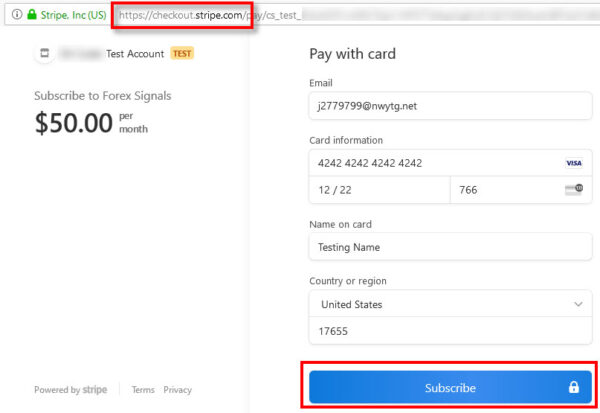The image size is (600, 413).
Task: Click the checkout.stripe.com URL in address bar
Action: coord(181,16)
